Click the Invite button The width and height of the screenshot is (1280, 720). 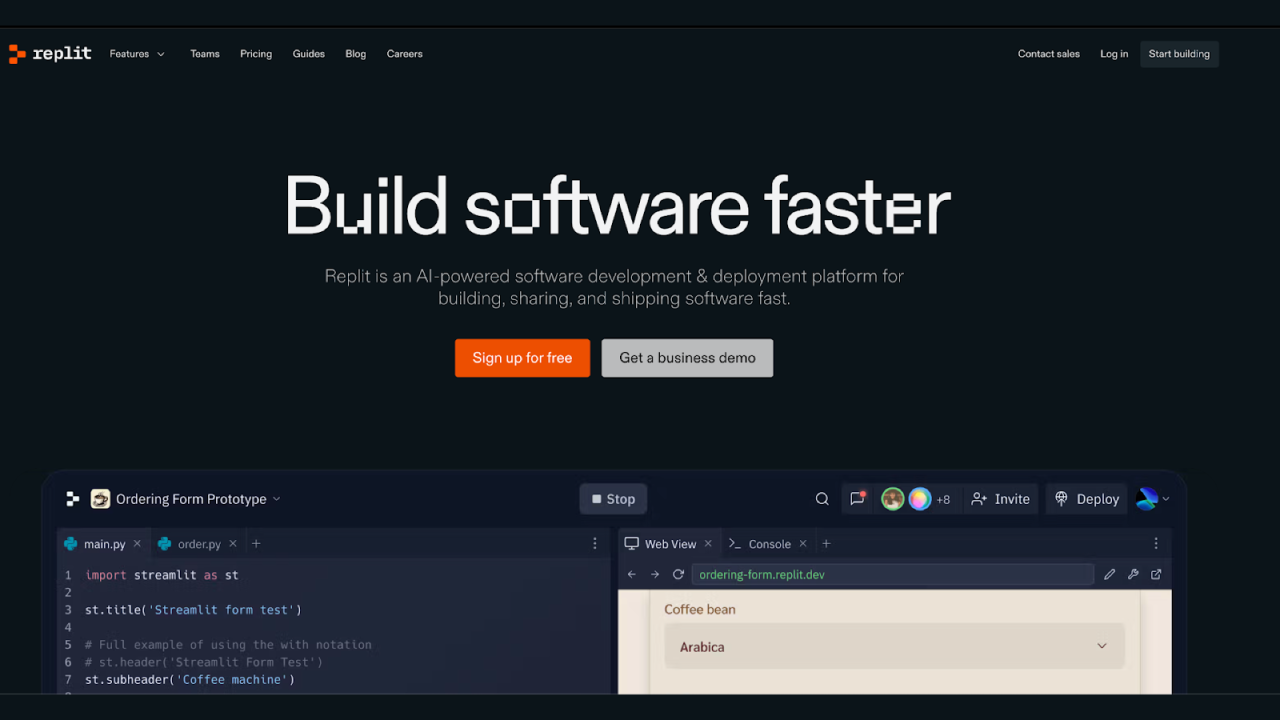1000,499
